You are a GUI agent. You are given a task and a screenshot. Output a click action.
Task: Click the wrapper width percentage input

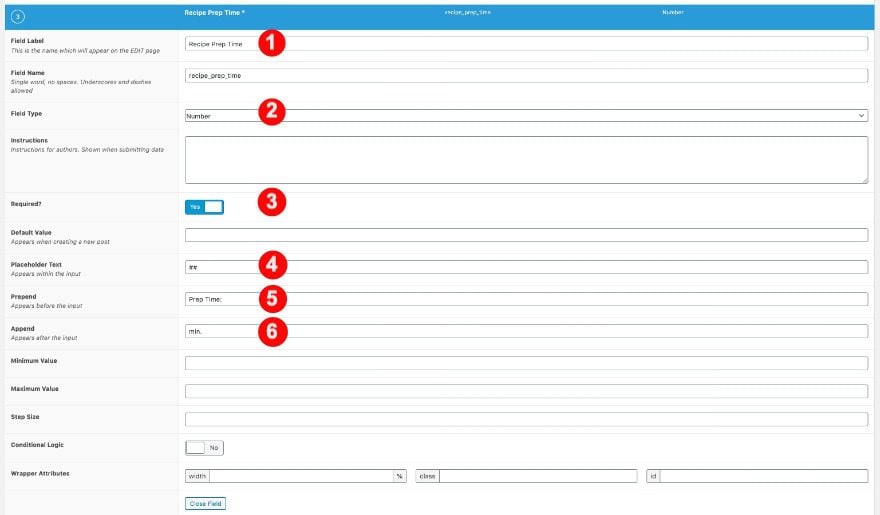pyautogui.click(x=301, y=476)
